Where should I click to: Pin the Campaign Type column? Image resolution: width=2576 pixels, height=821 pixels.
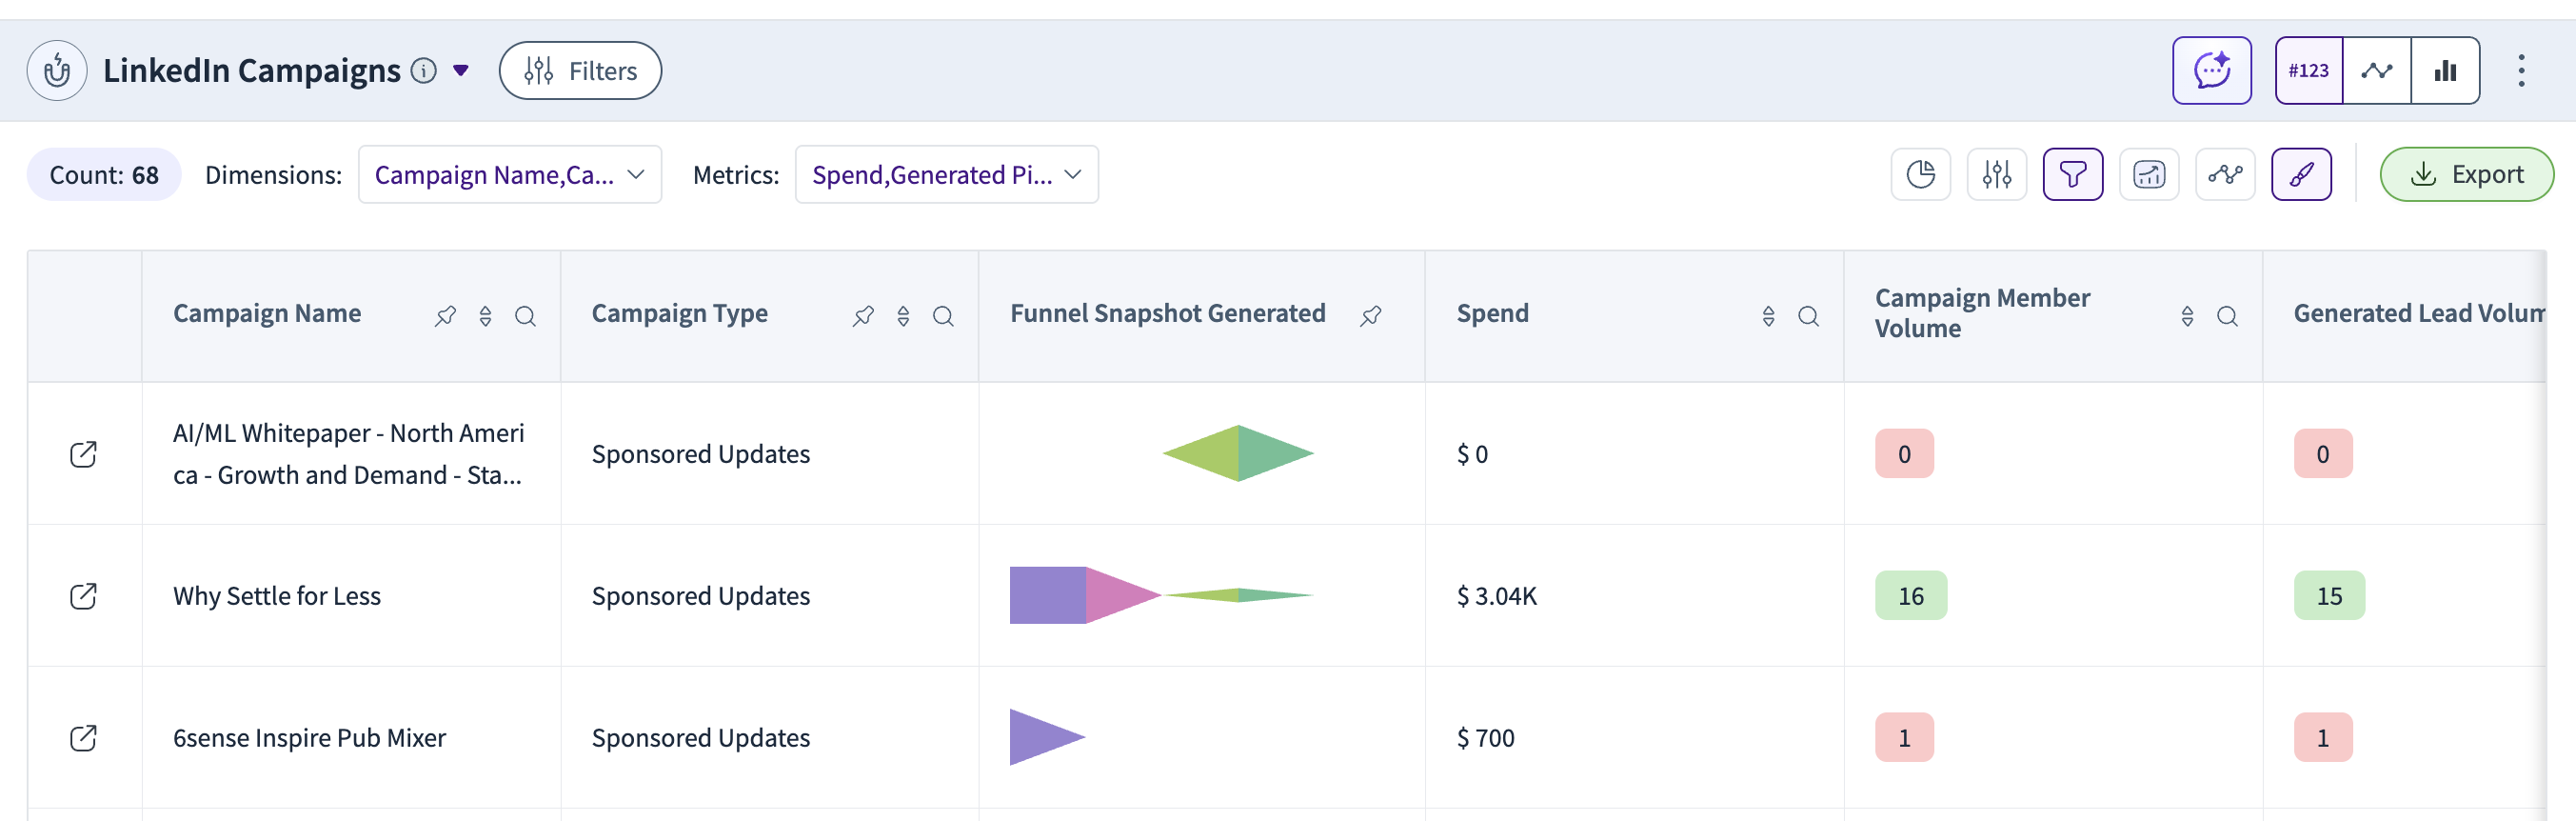tap(863, 316)
